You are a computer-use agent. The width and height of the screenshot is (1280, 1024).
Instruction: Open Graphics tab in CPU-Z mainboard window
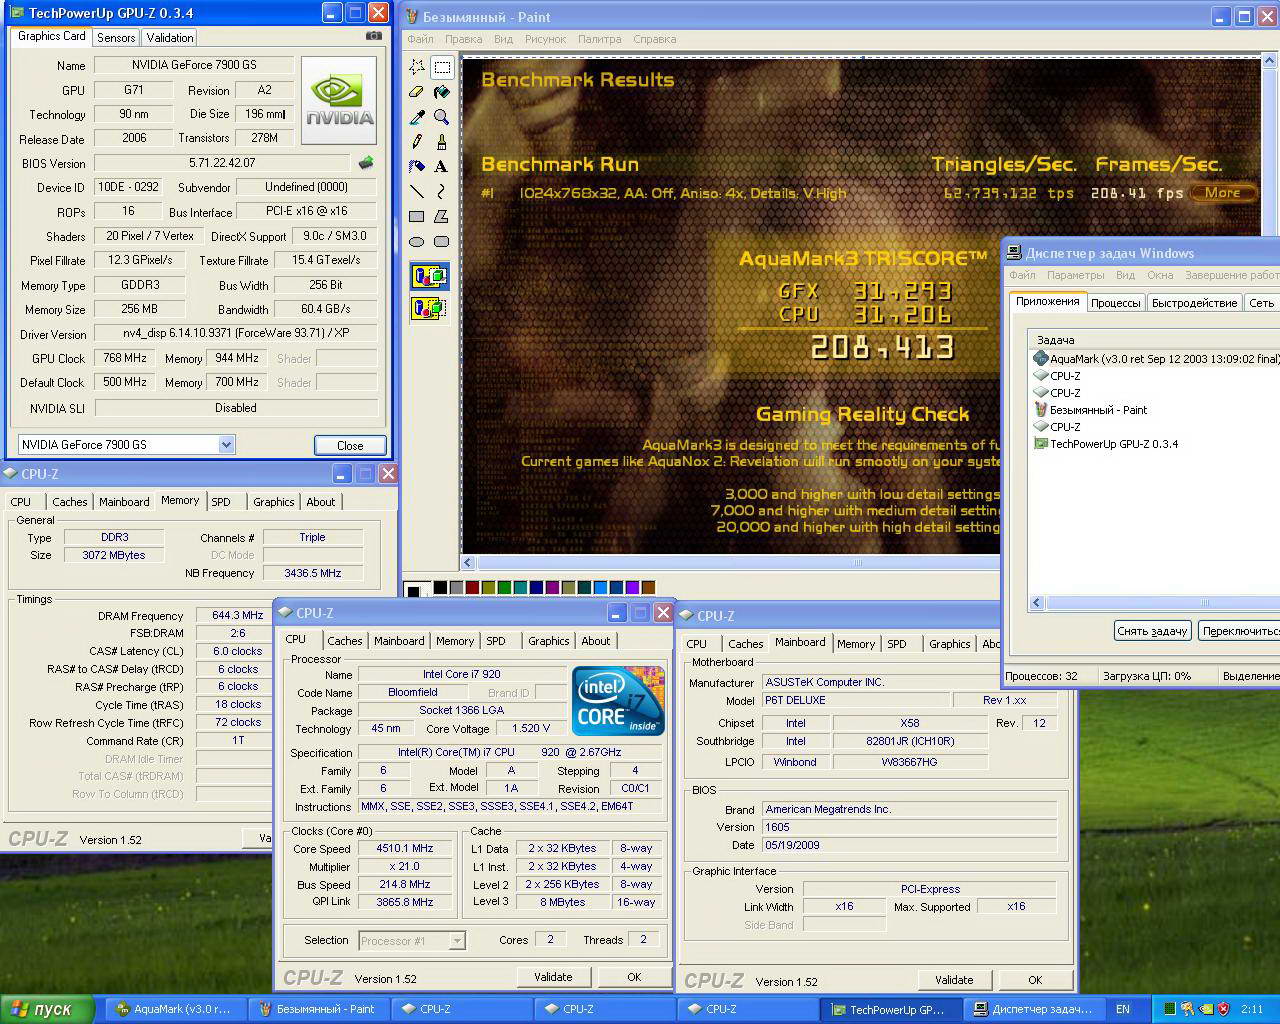[949, 644]
